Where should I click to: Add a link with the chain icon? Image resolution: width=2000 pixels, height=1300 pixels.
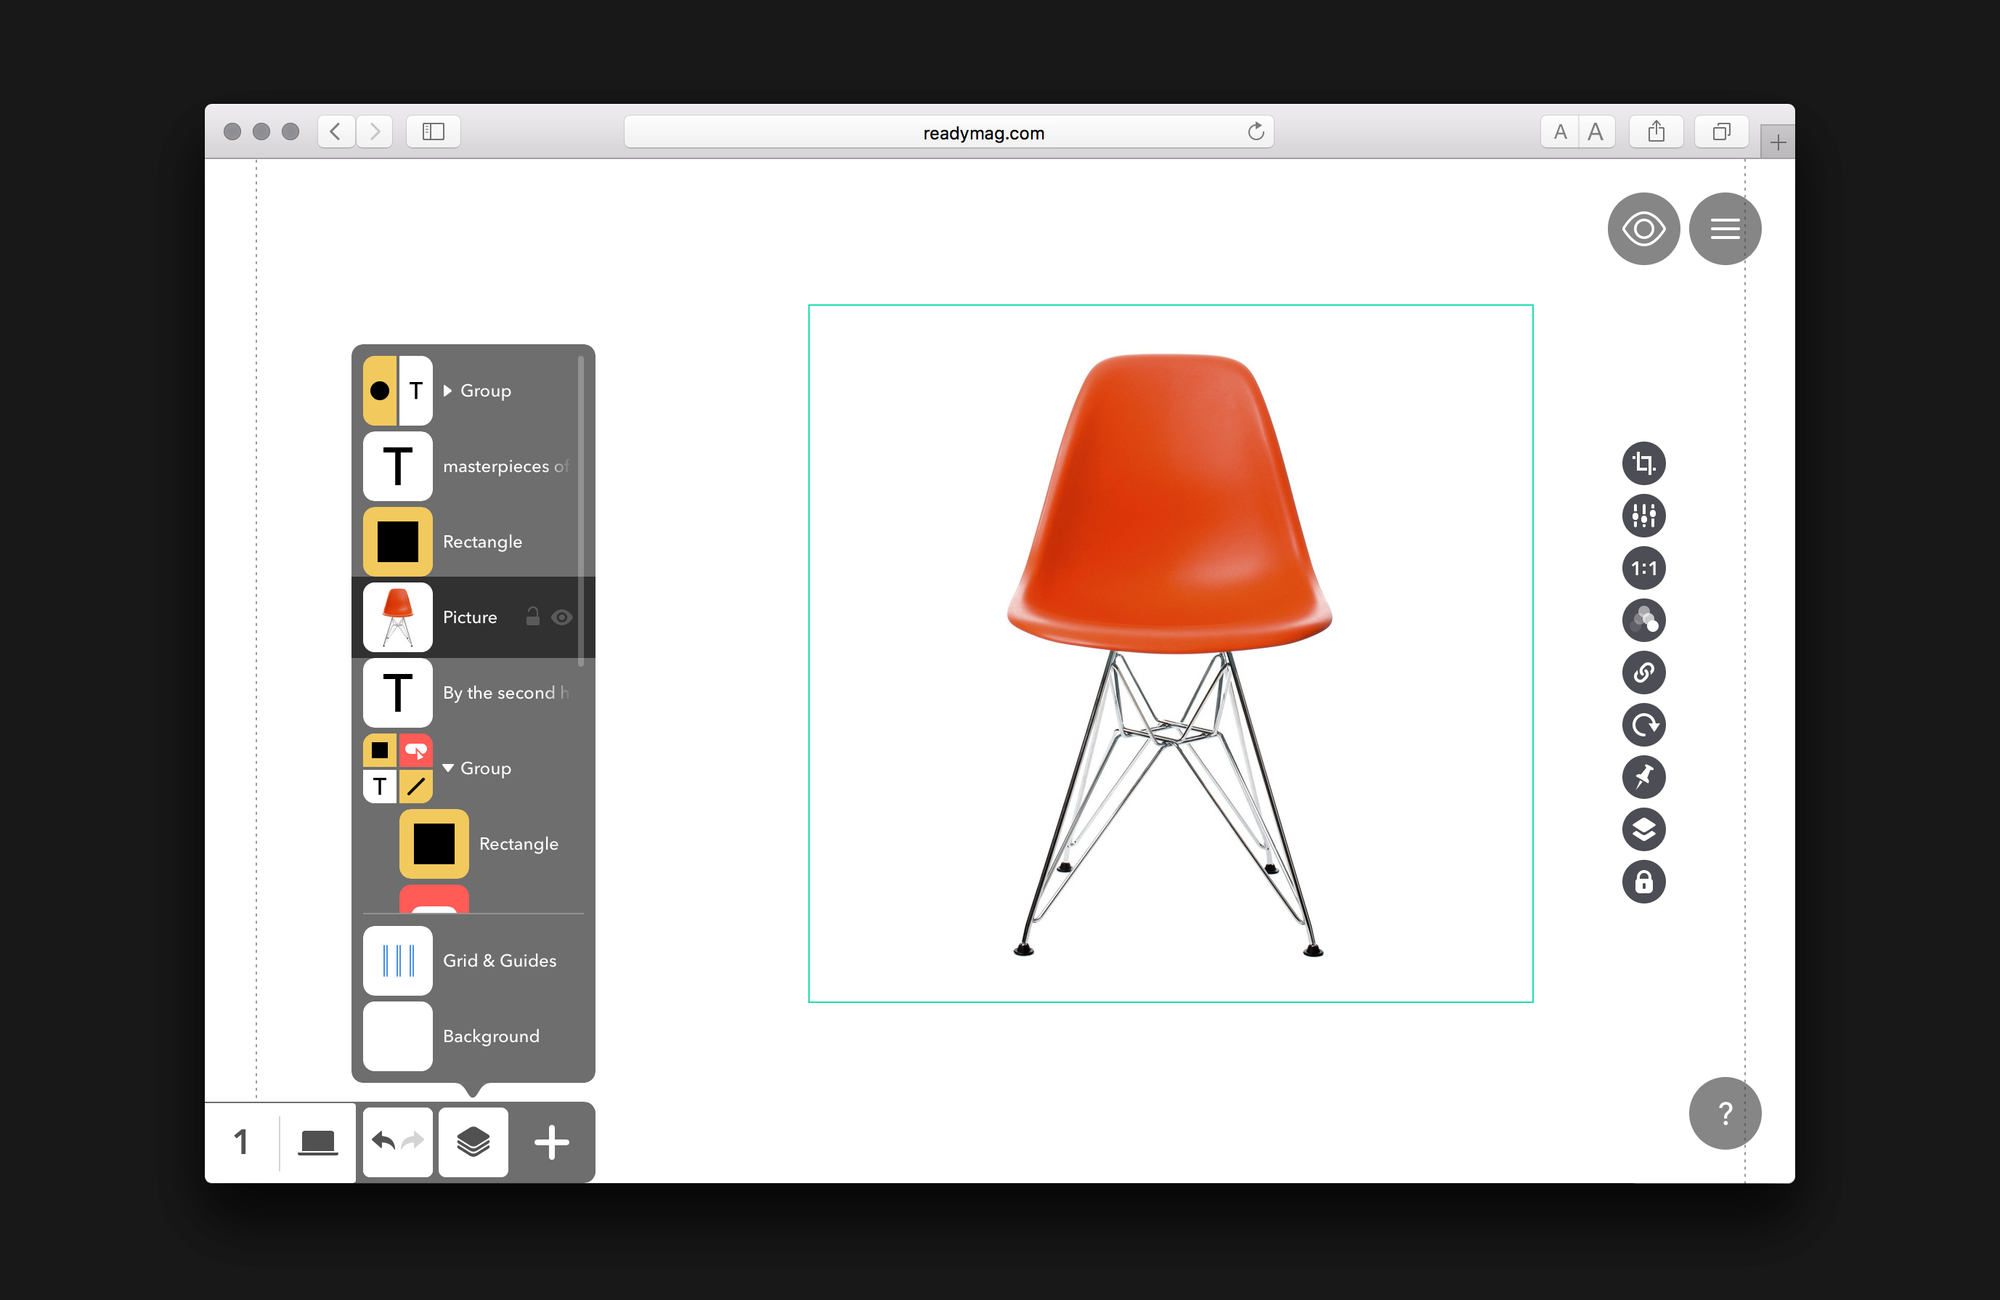pyautogui.click(x=1643, y=673)
